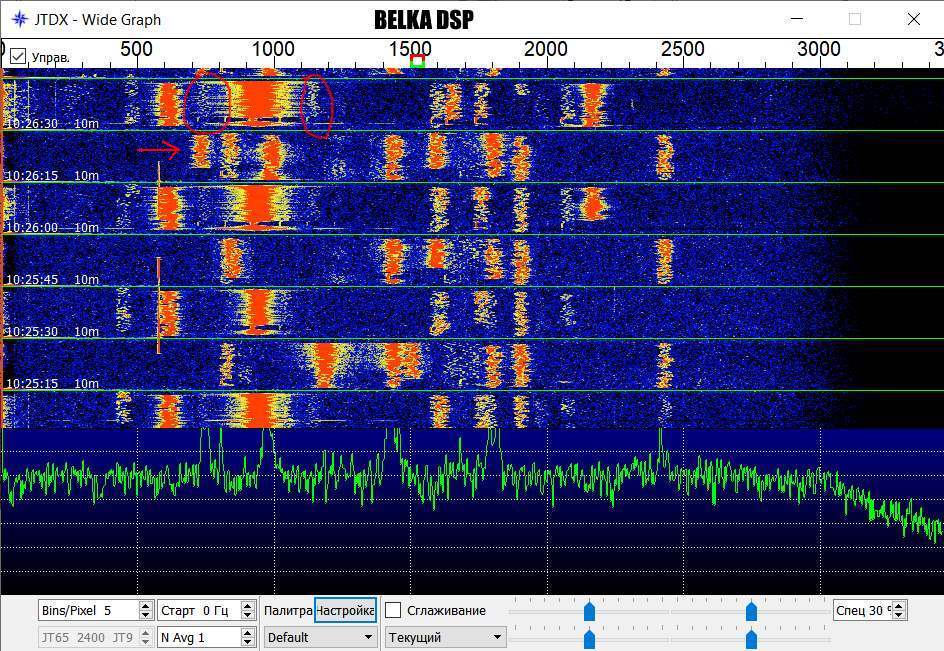
Task: Click the 2000 Hz scale label
Action: (545, 49)
